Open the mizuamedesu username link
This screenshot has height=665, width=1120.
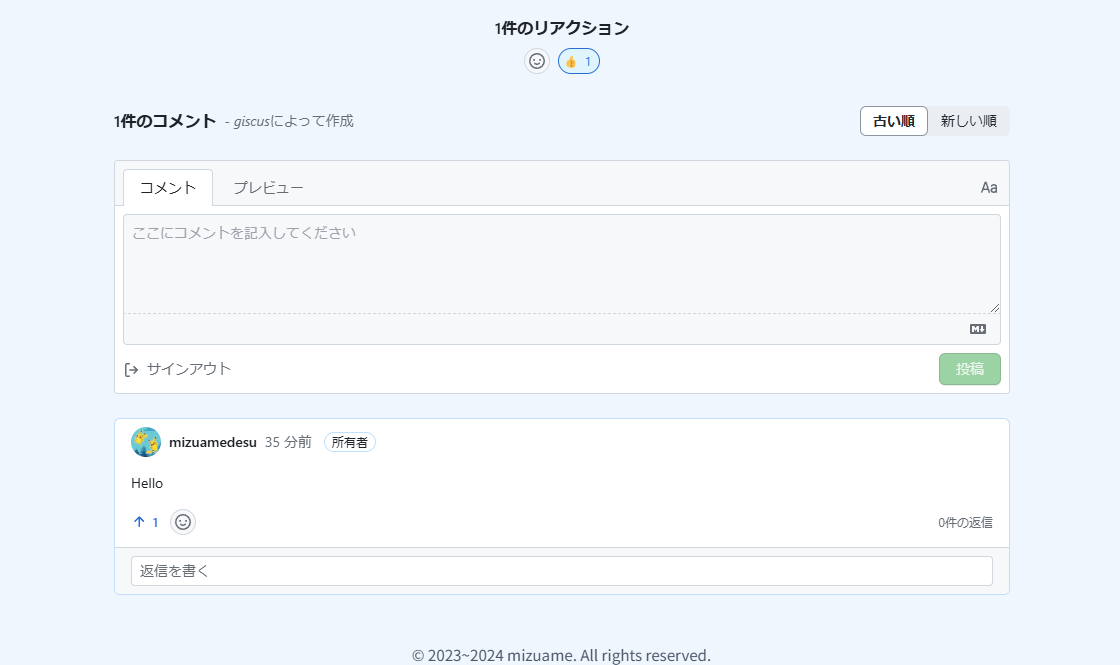(x=213, y=442)
